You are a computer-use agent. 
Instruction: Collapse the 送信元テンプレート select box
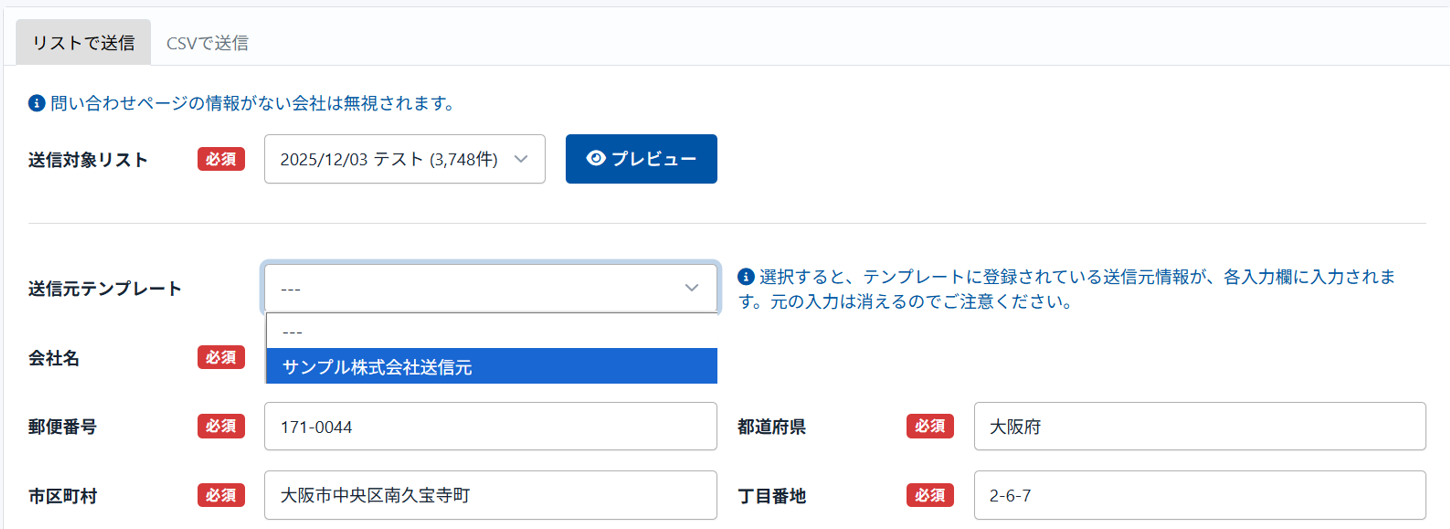[x=490, y=288]
